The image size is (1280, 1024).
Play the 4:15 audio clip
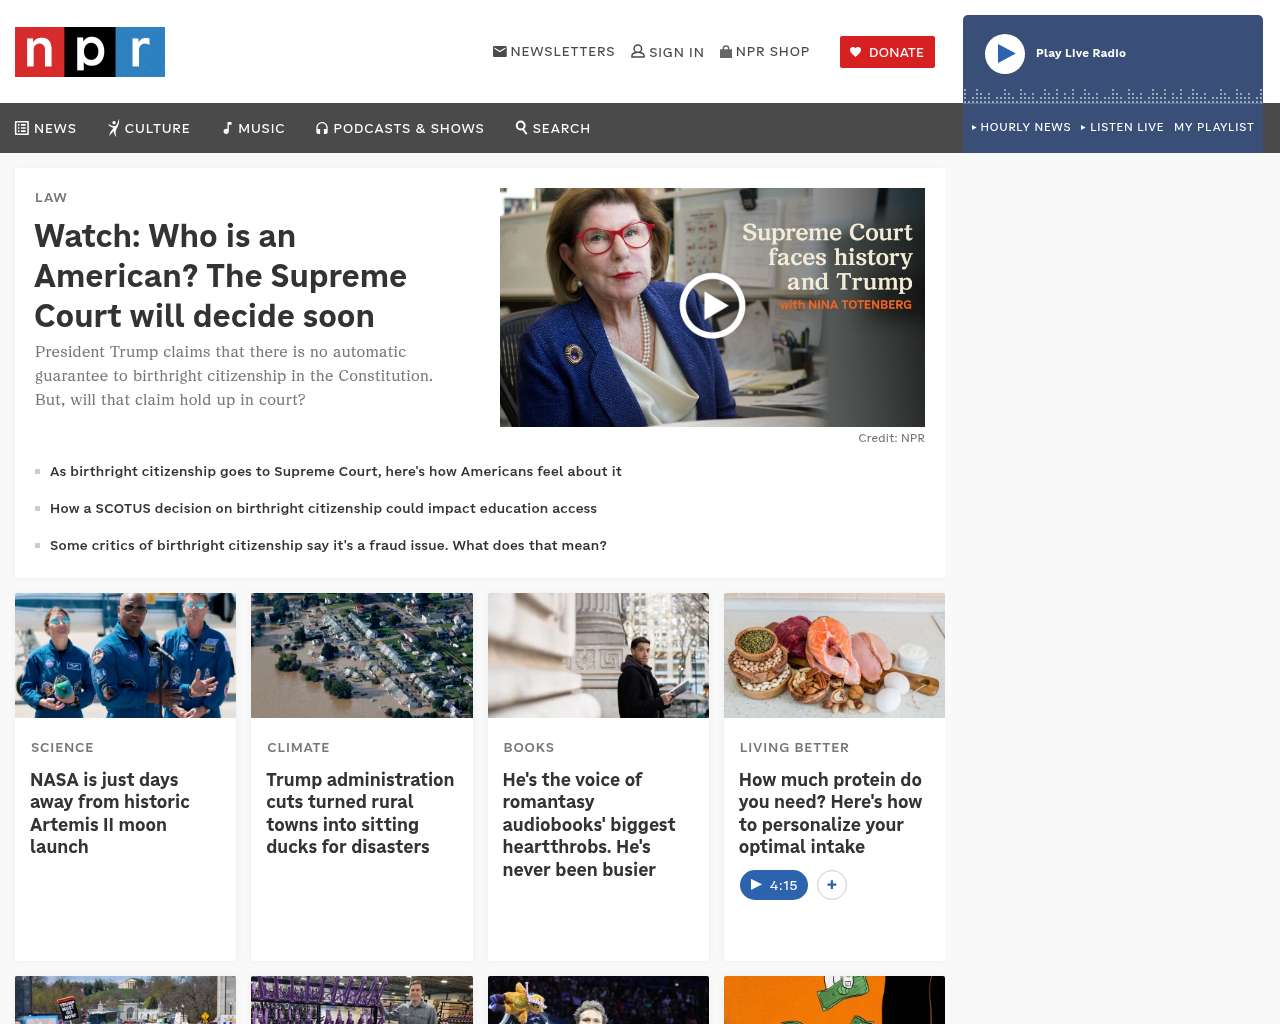point(774,885)
